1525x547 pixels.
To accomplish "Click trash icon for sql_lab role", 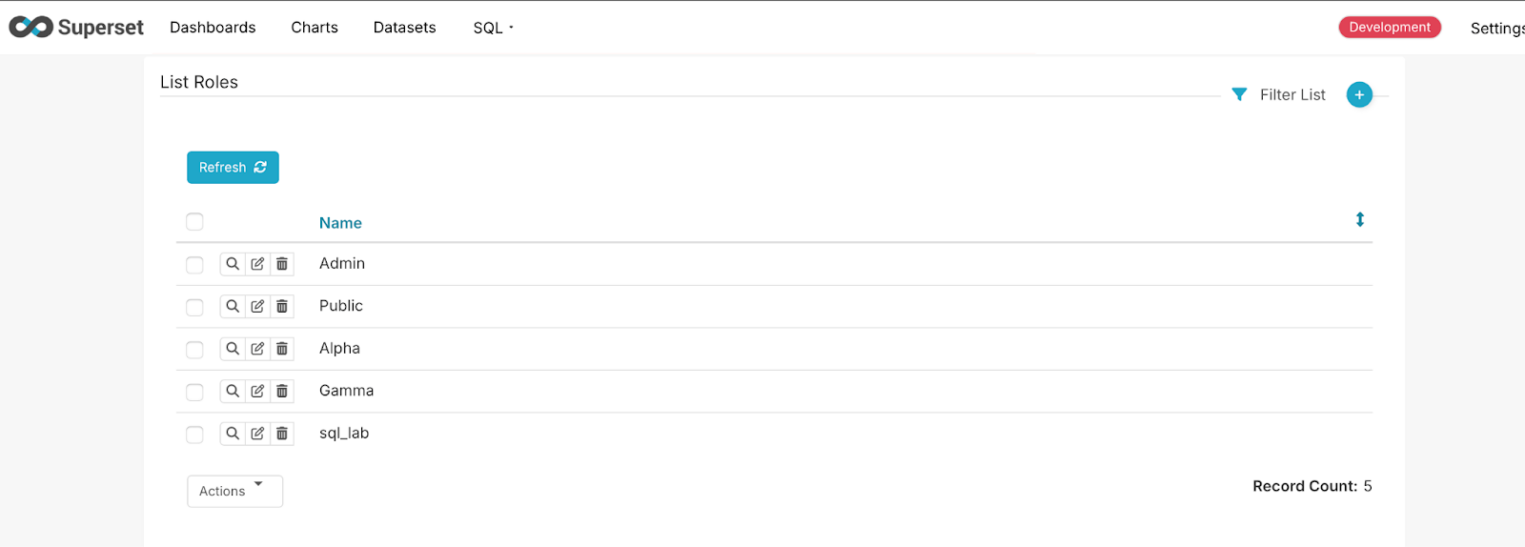I will [x=282, y=434].
